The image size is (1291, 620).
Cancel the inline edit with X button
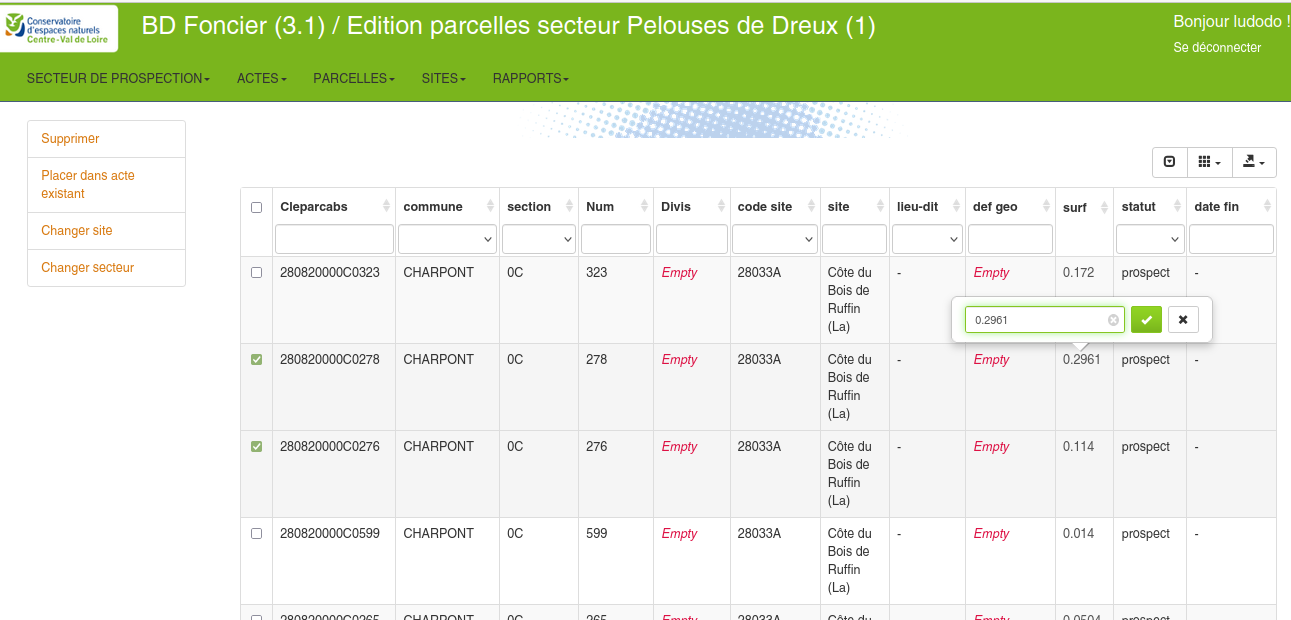[1183, 320]
